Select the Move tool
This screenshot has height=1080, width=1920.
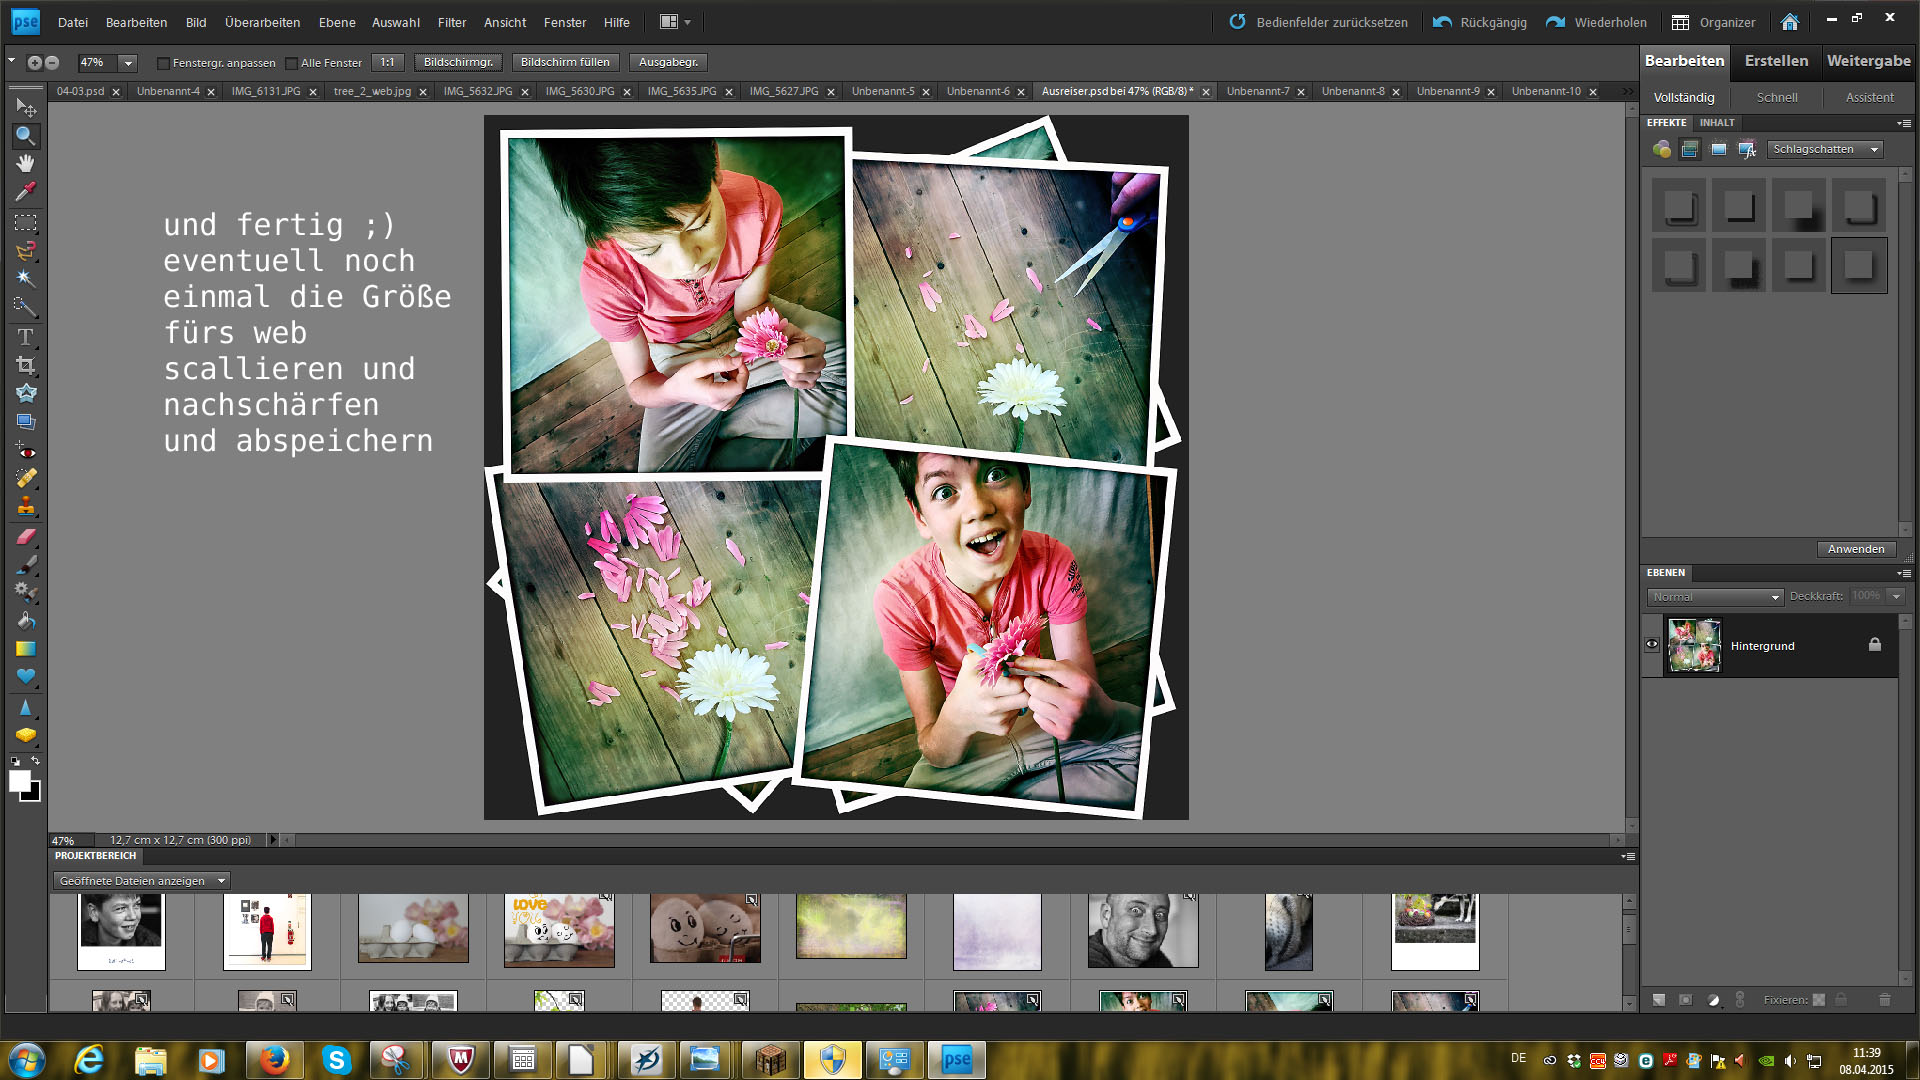[x=26, y=107]
